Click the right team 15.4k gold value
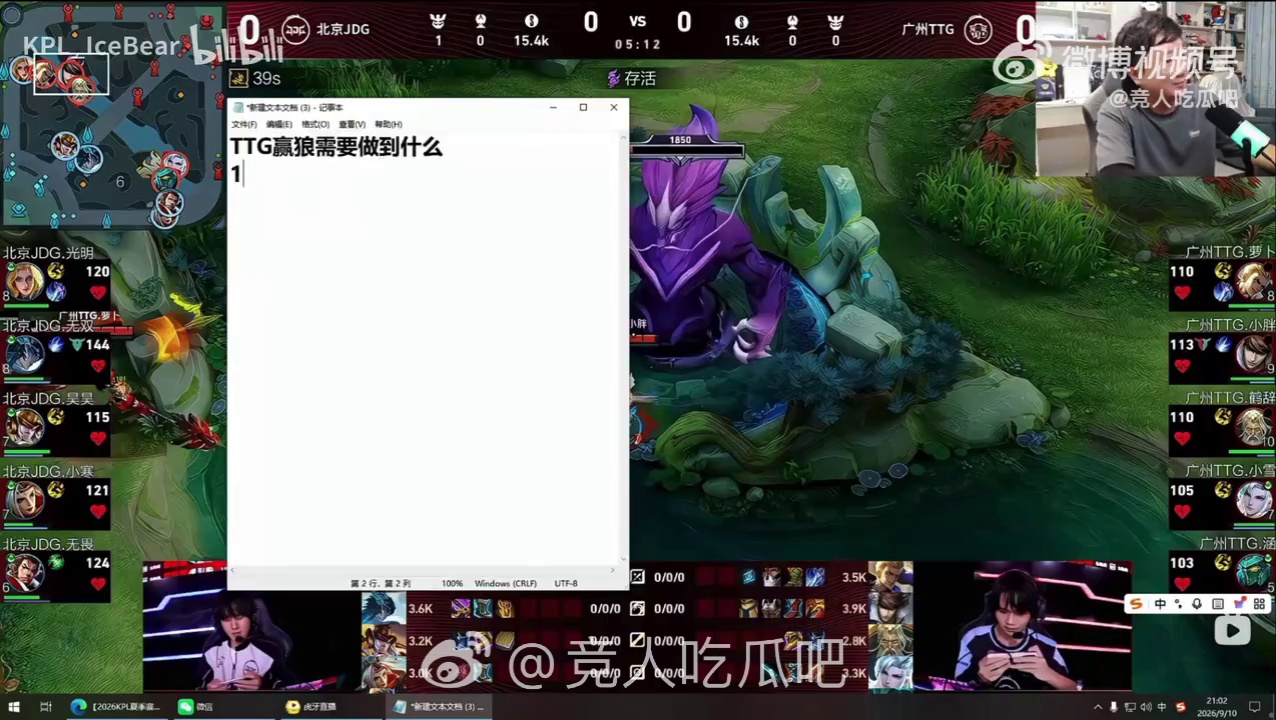The image size is (1276, 720). point(741,41)
